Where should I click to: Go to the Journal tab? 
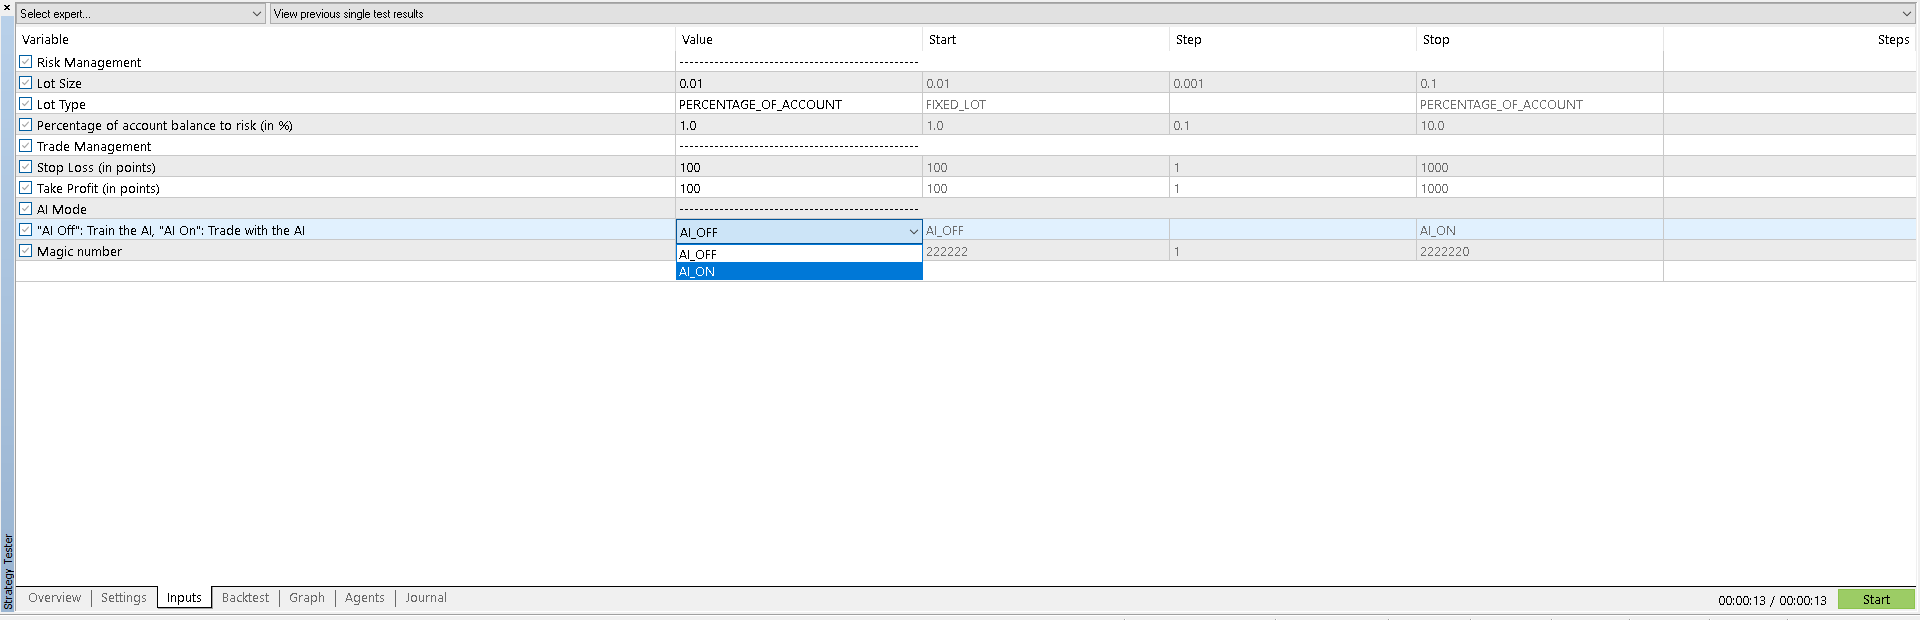pos(426,598)
